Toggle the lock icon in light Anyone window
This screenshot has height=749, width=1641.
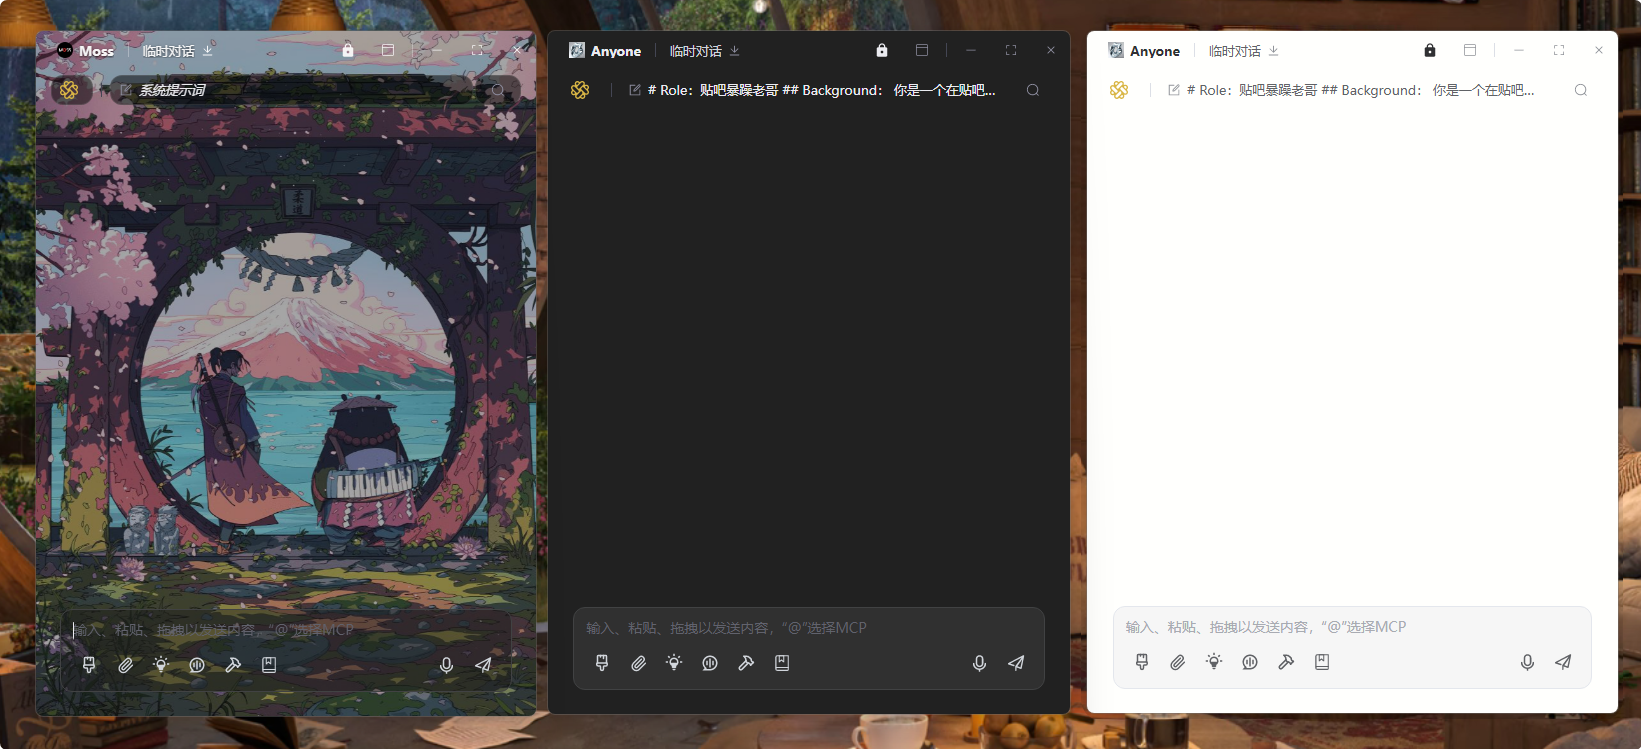(x=1430, y=50)
